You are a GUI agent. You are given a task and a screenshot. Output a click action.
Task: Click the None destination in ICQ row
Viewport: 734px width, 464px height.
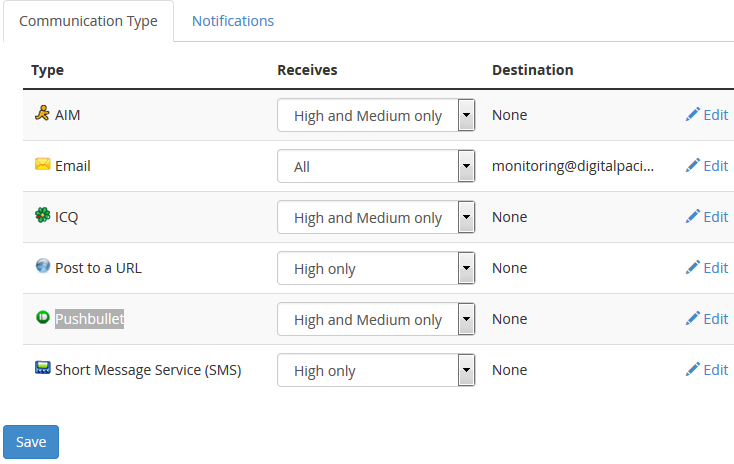tap(509, 217)
